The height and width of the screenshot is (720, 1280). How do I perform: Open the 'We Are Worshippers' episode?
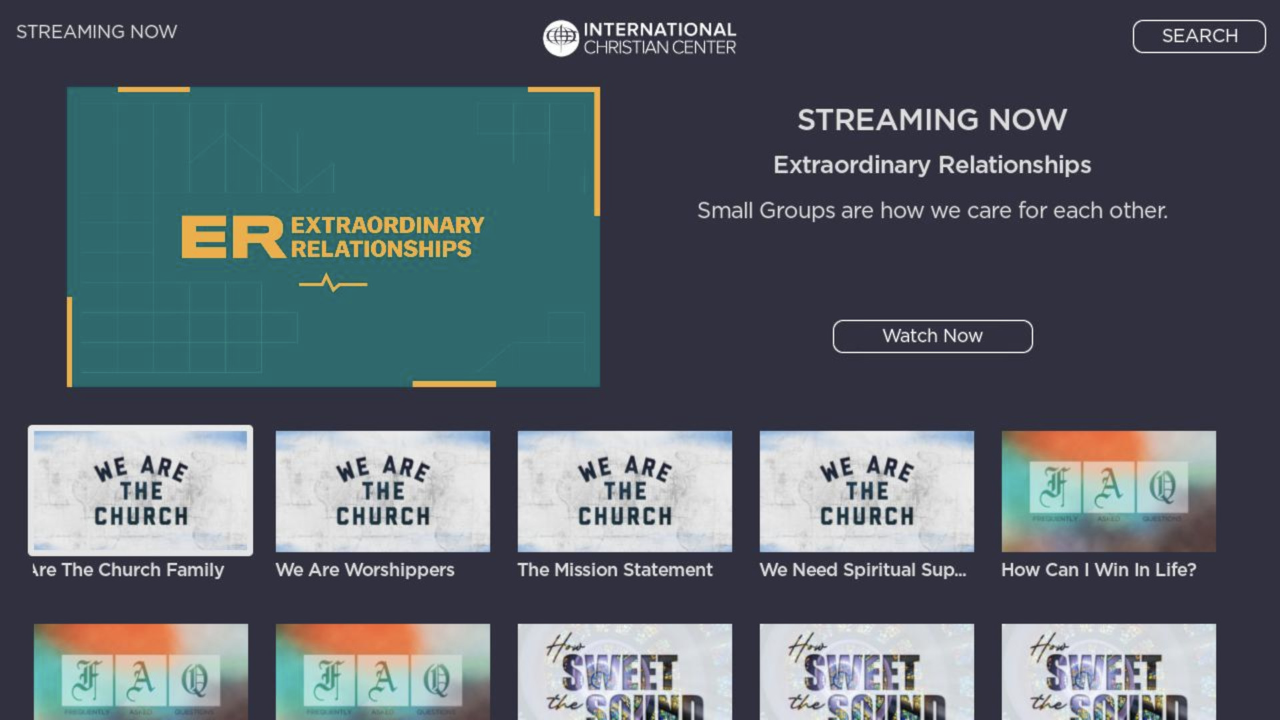(382, 490)
